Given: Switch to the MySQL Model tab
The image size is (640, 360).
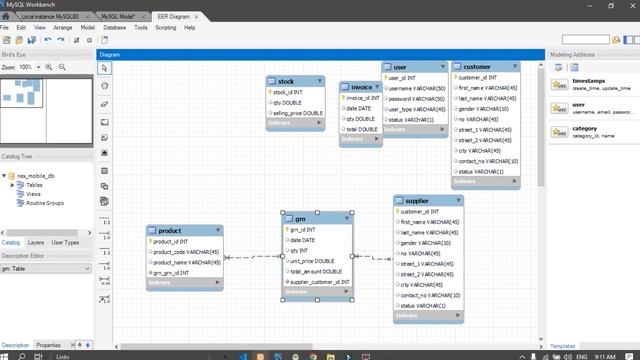Looking at the screenshot, I should pyautogui.click(x=118, y=16).
